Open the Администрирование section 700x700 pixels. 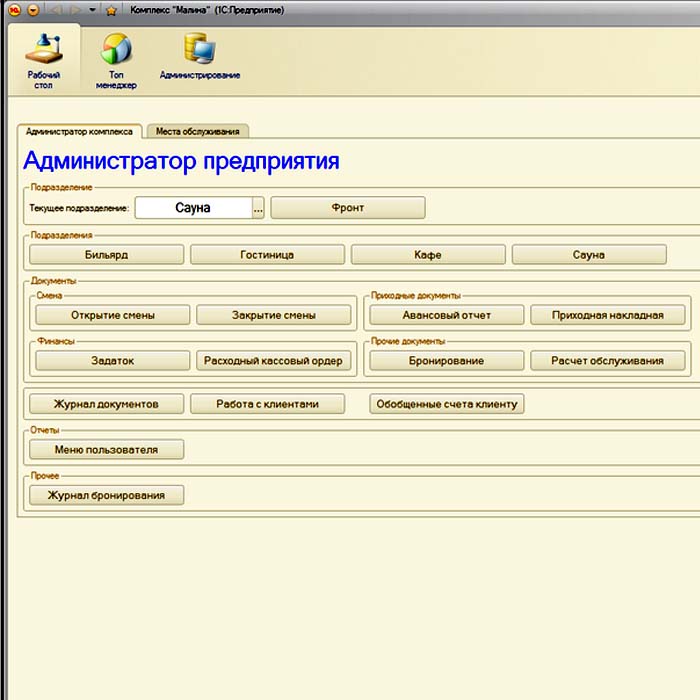pyautogui.click(x=199, y=60)
